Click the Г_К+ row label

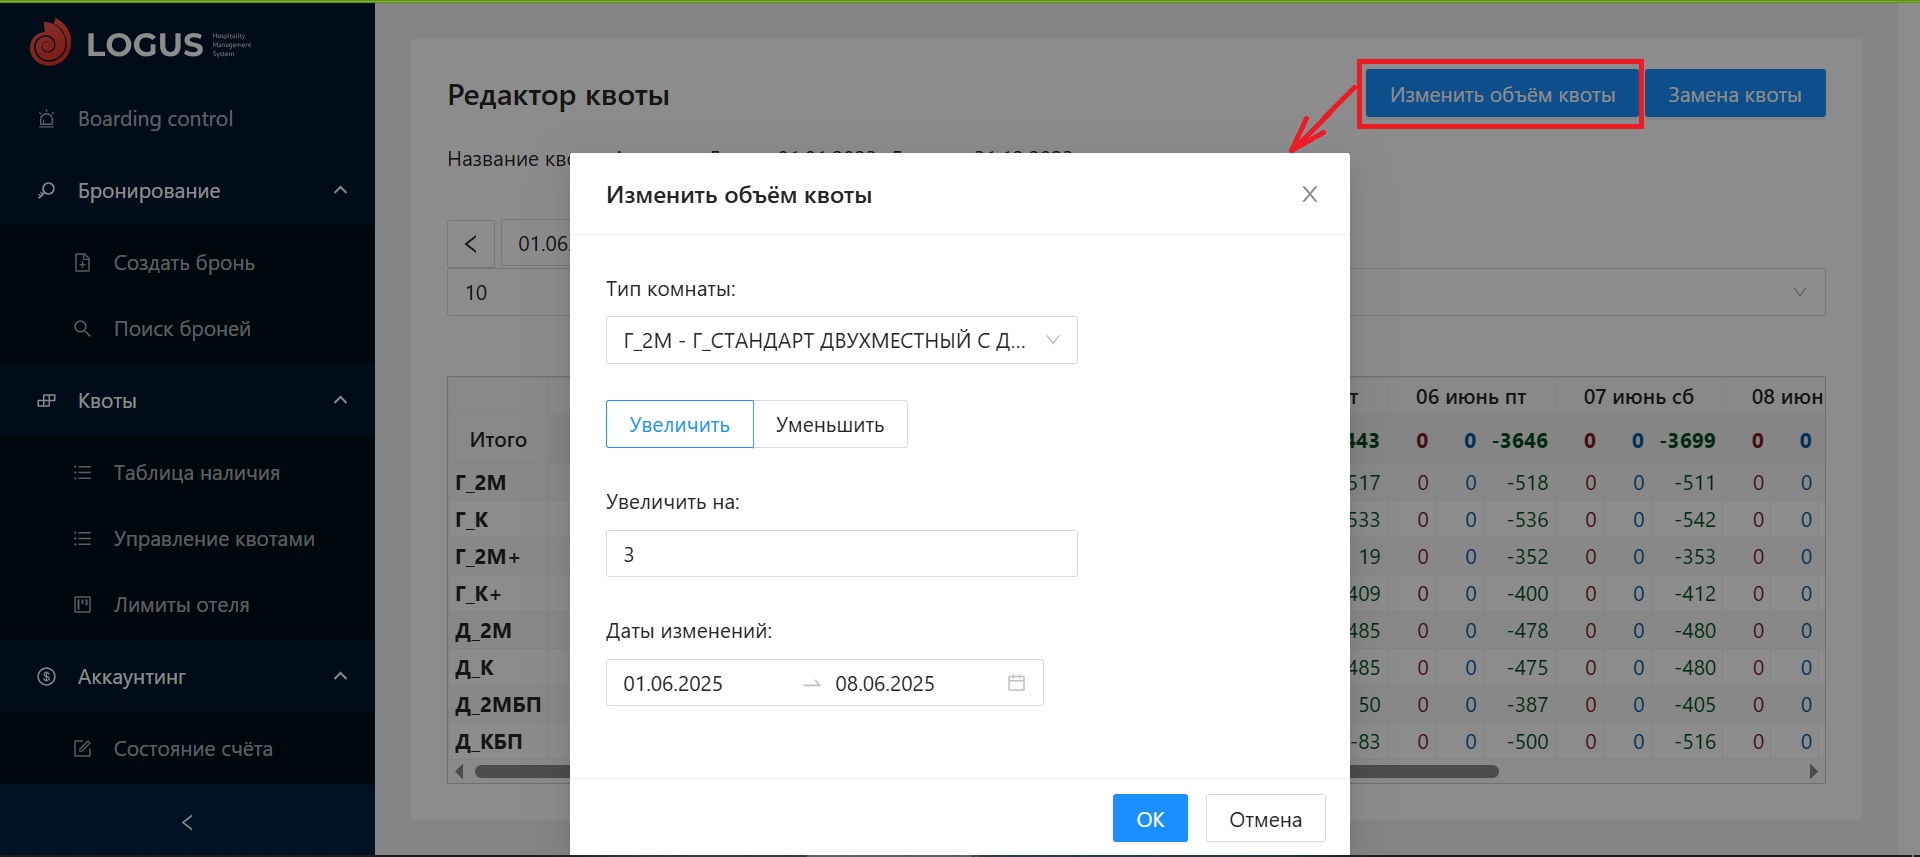(x=479, y=593)
